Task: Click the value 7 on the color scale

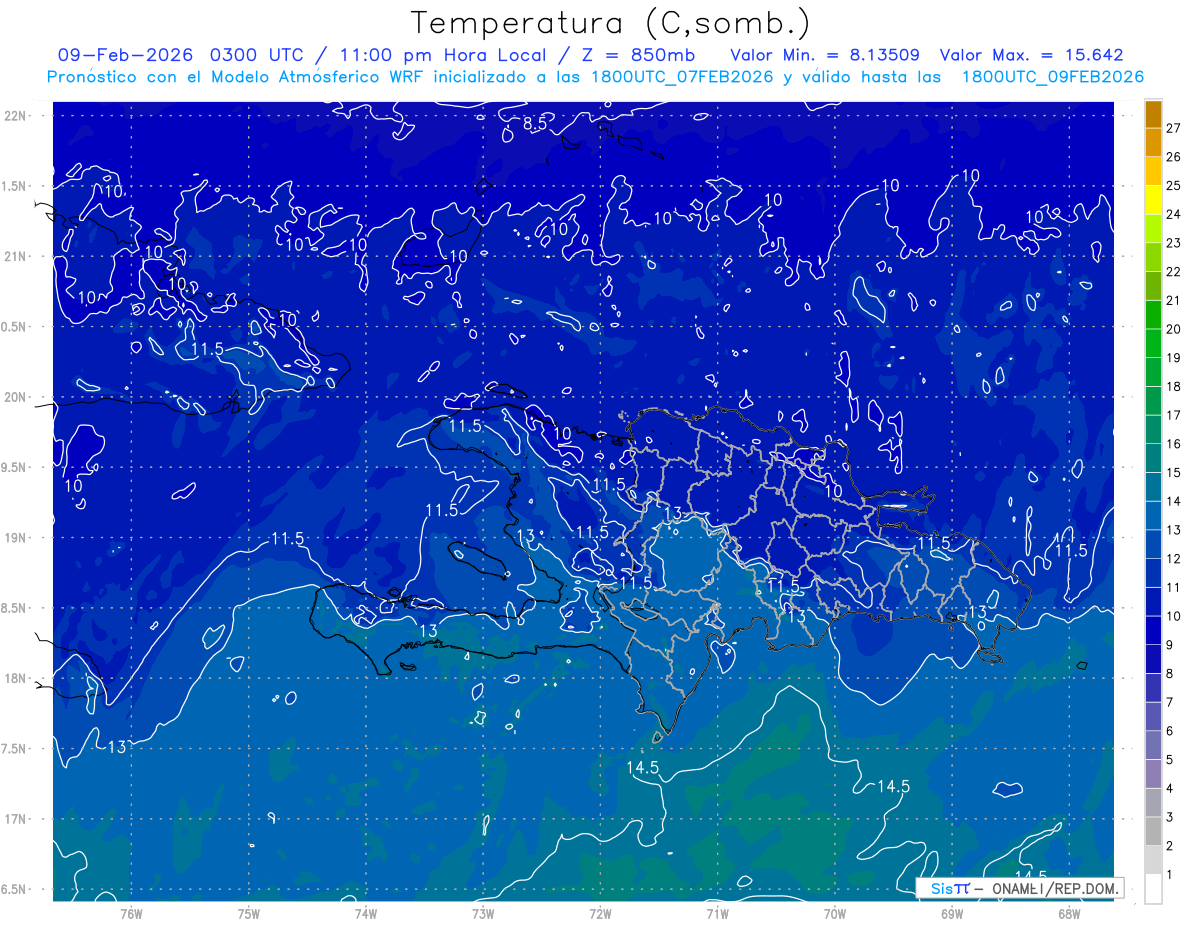Action: 1171,703
